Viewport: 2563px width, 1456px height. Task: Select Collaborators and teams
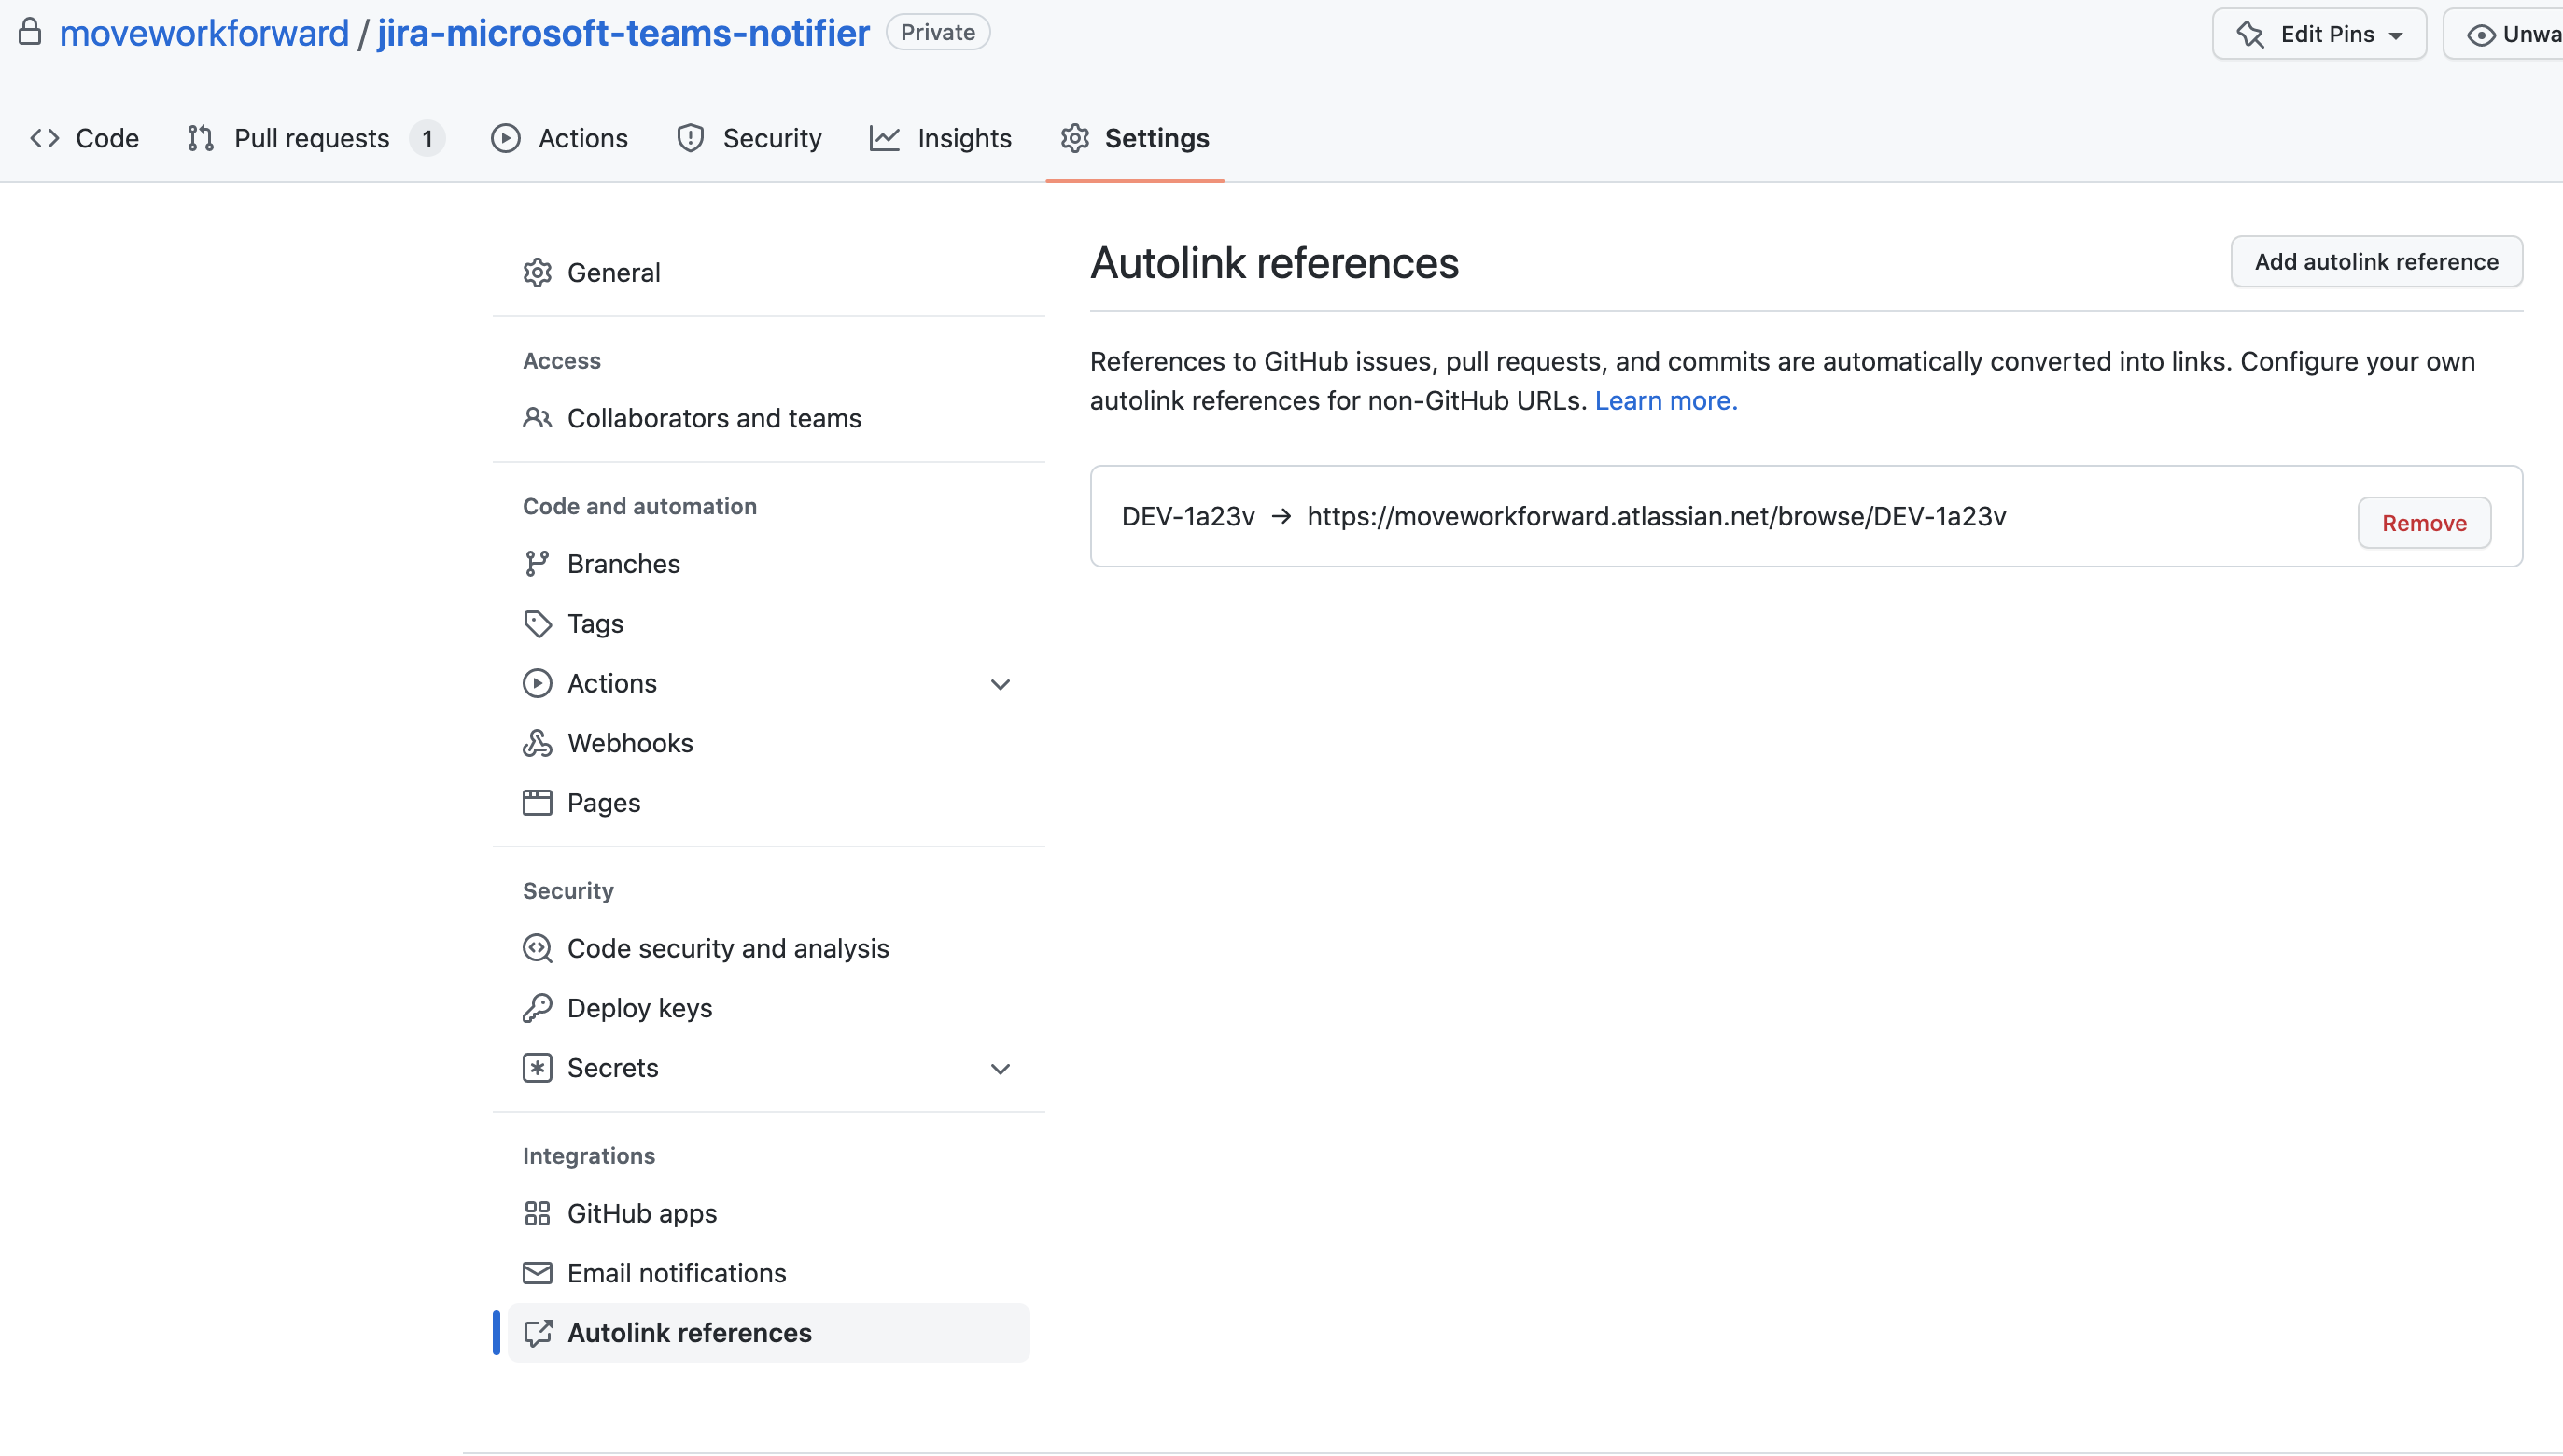pyautogui.click(x=714, y=418)
